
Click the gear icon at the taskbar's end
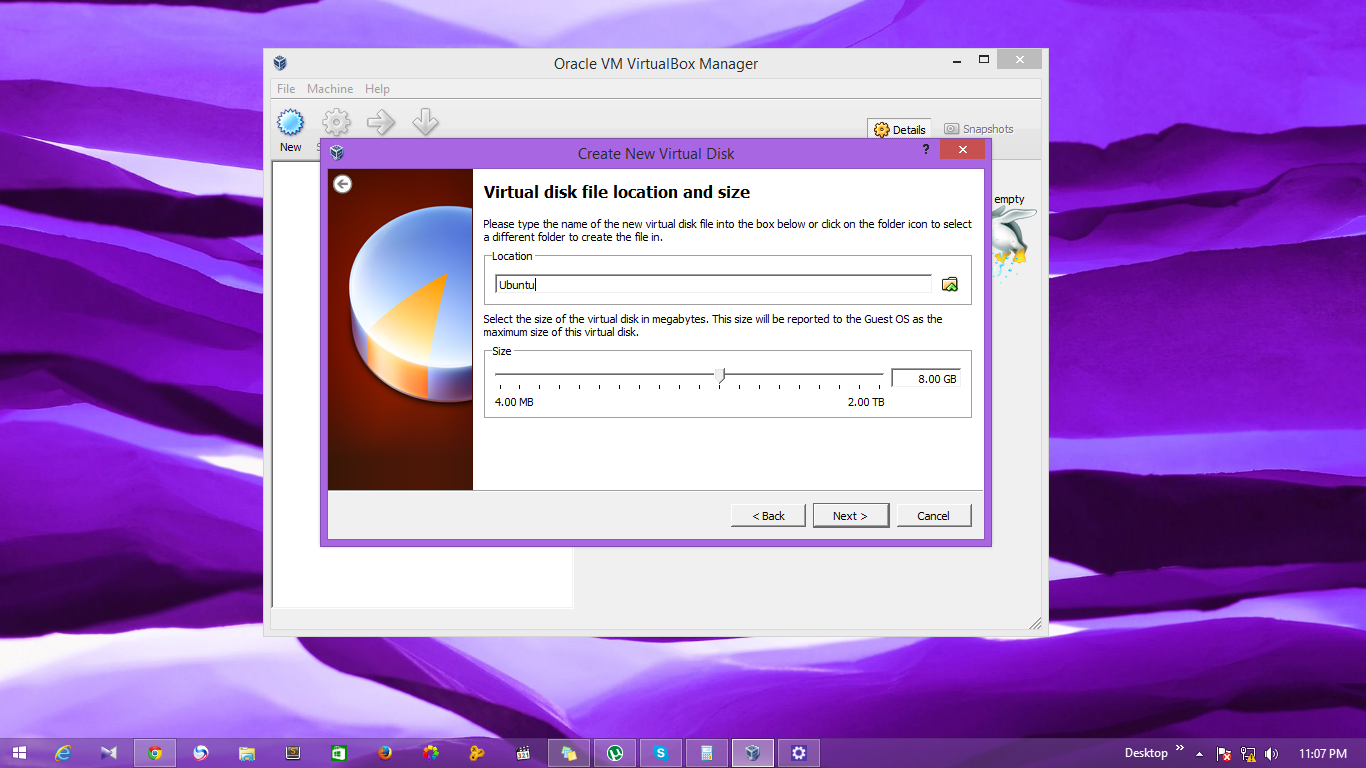pyautogui.click(x=799, y=753)
